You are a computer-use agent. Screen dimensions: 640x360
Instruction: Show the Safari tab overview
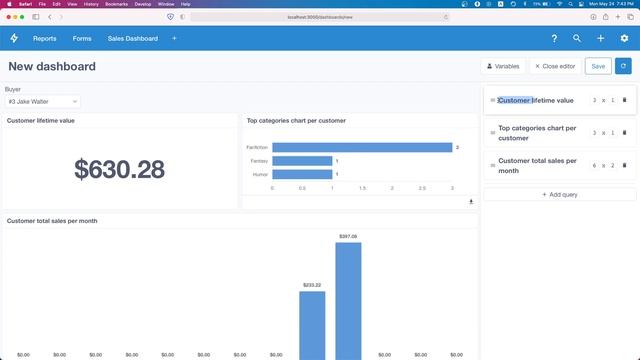[x=631, y=17]
